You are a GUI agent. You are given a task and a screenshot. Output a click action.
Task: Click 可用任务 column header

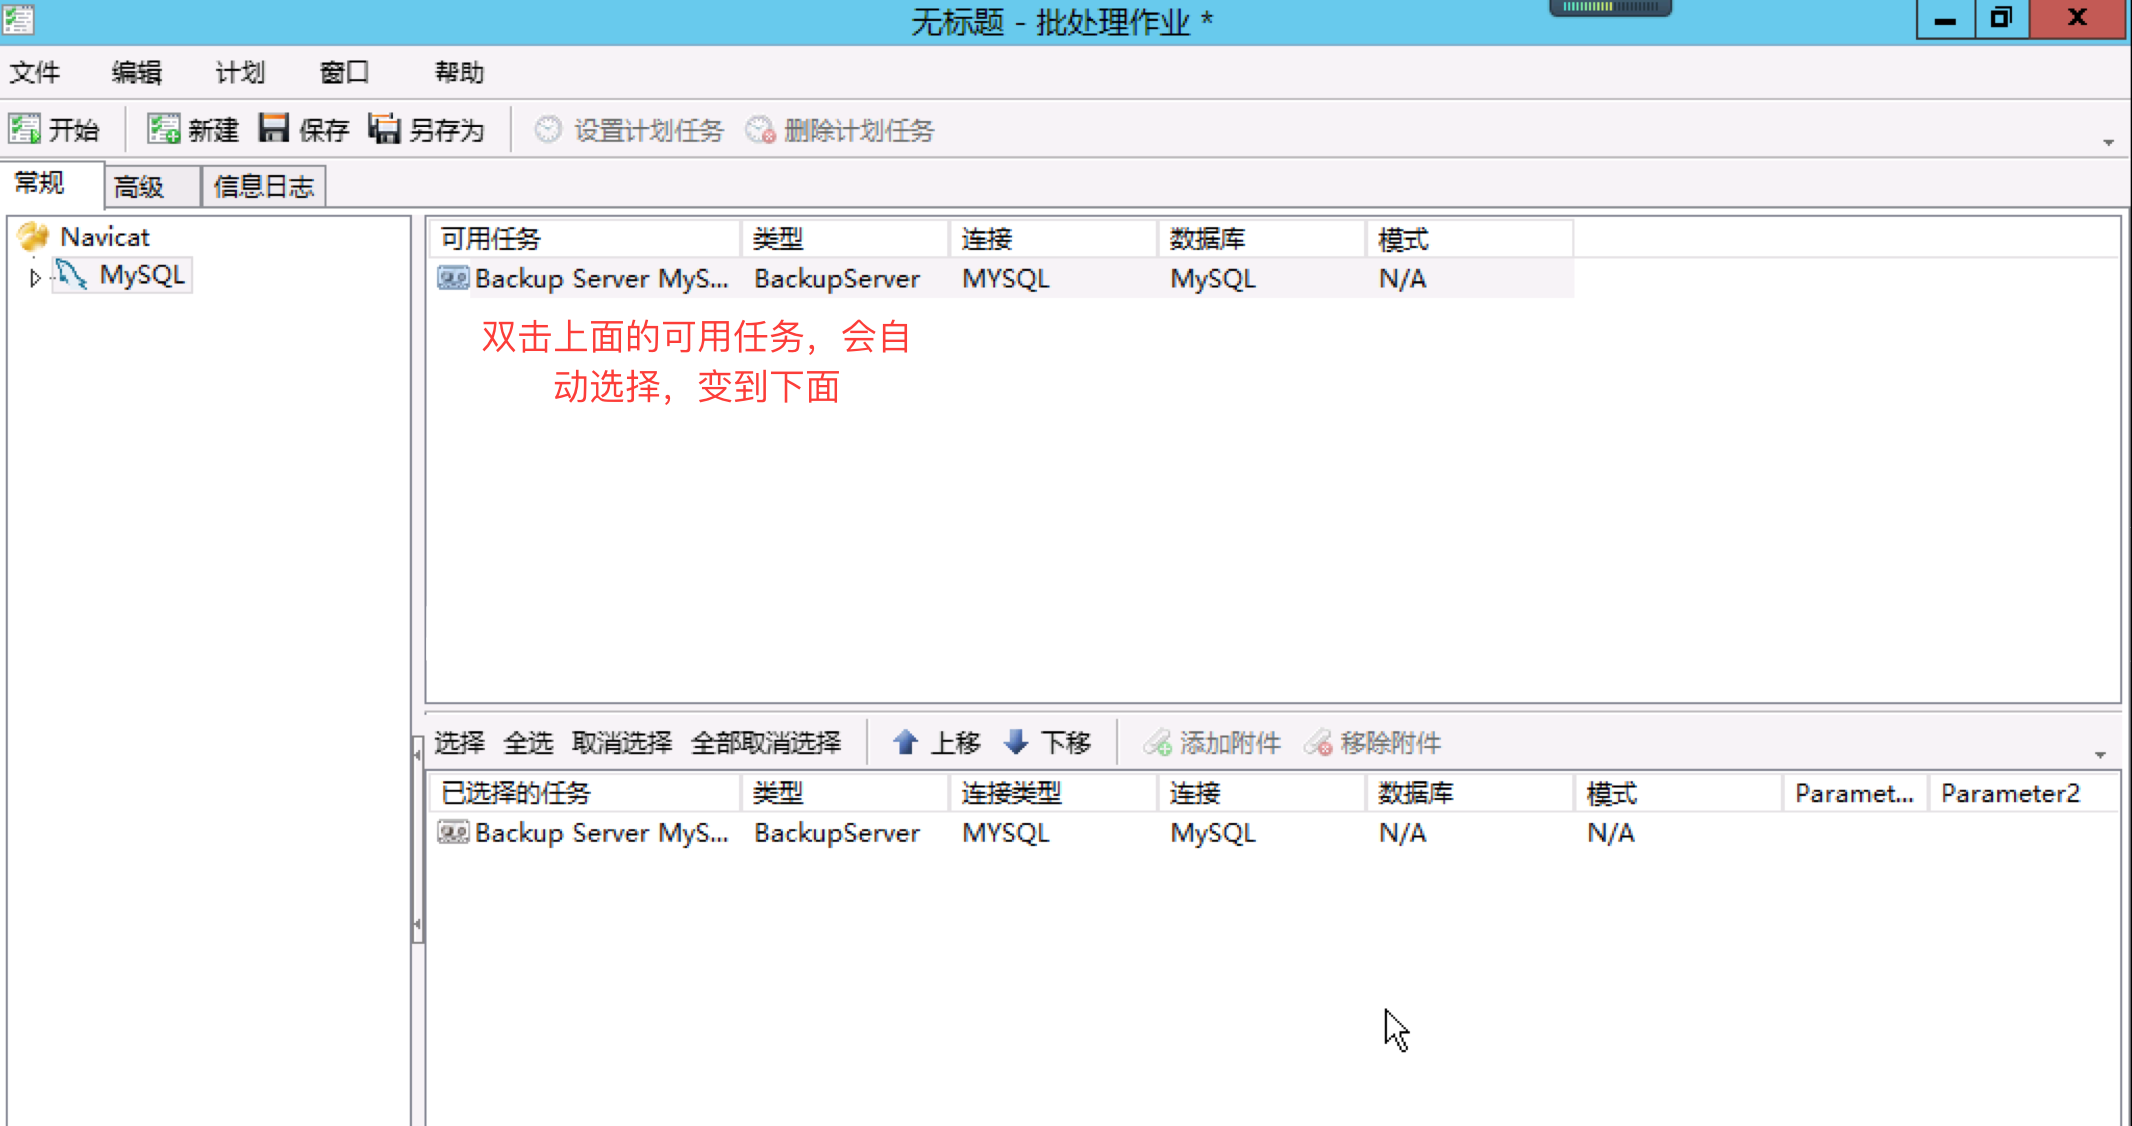coord(586,239)
